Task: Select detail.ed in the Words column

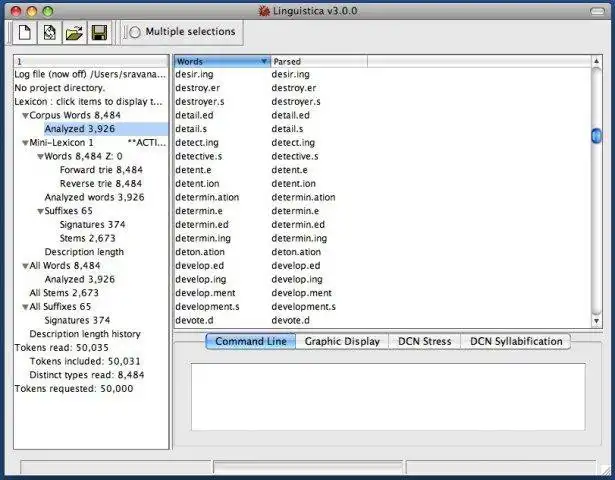Action: [x=194, y=115]
